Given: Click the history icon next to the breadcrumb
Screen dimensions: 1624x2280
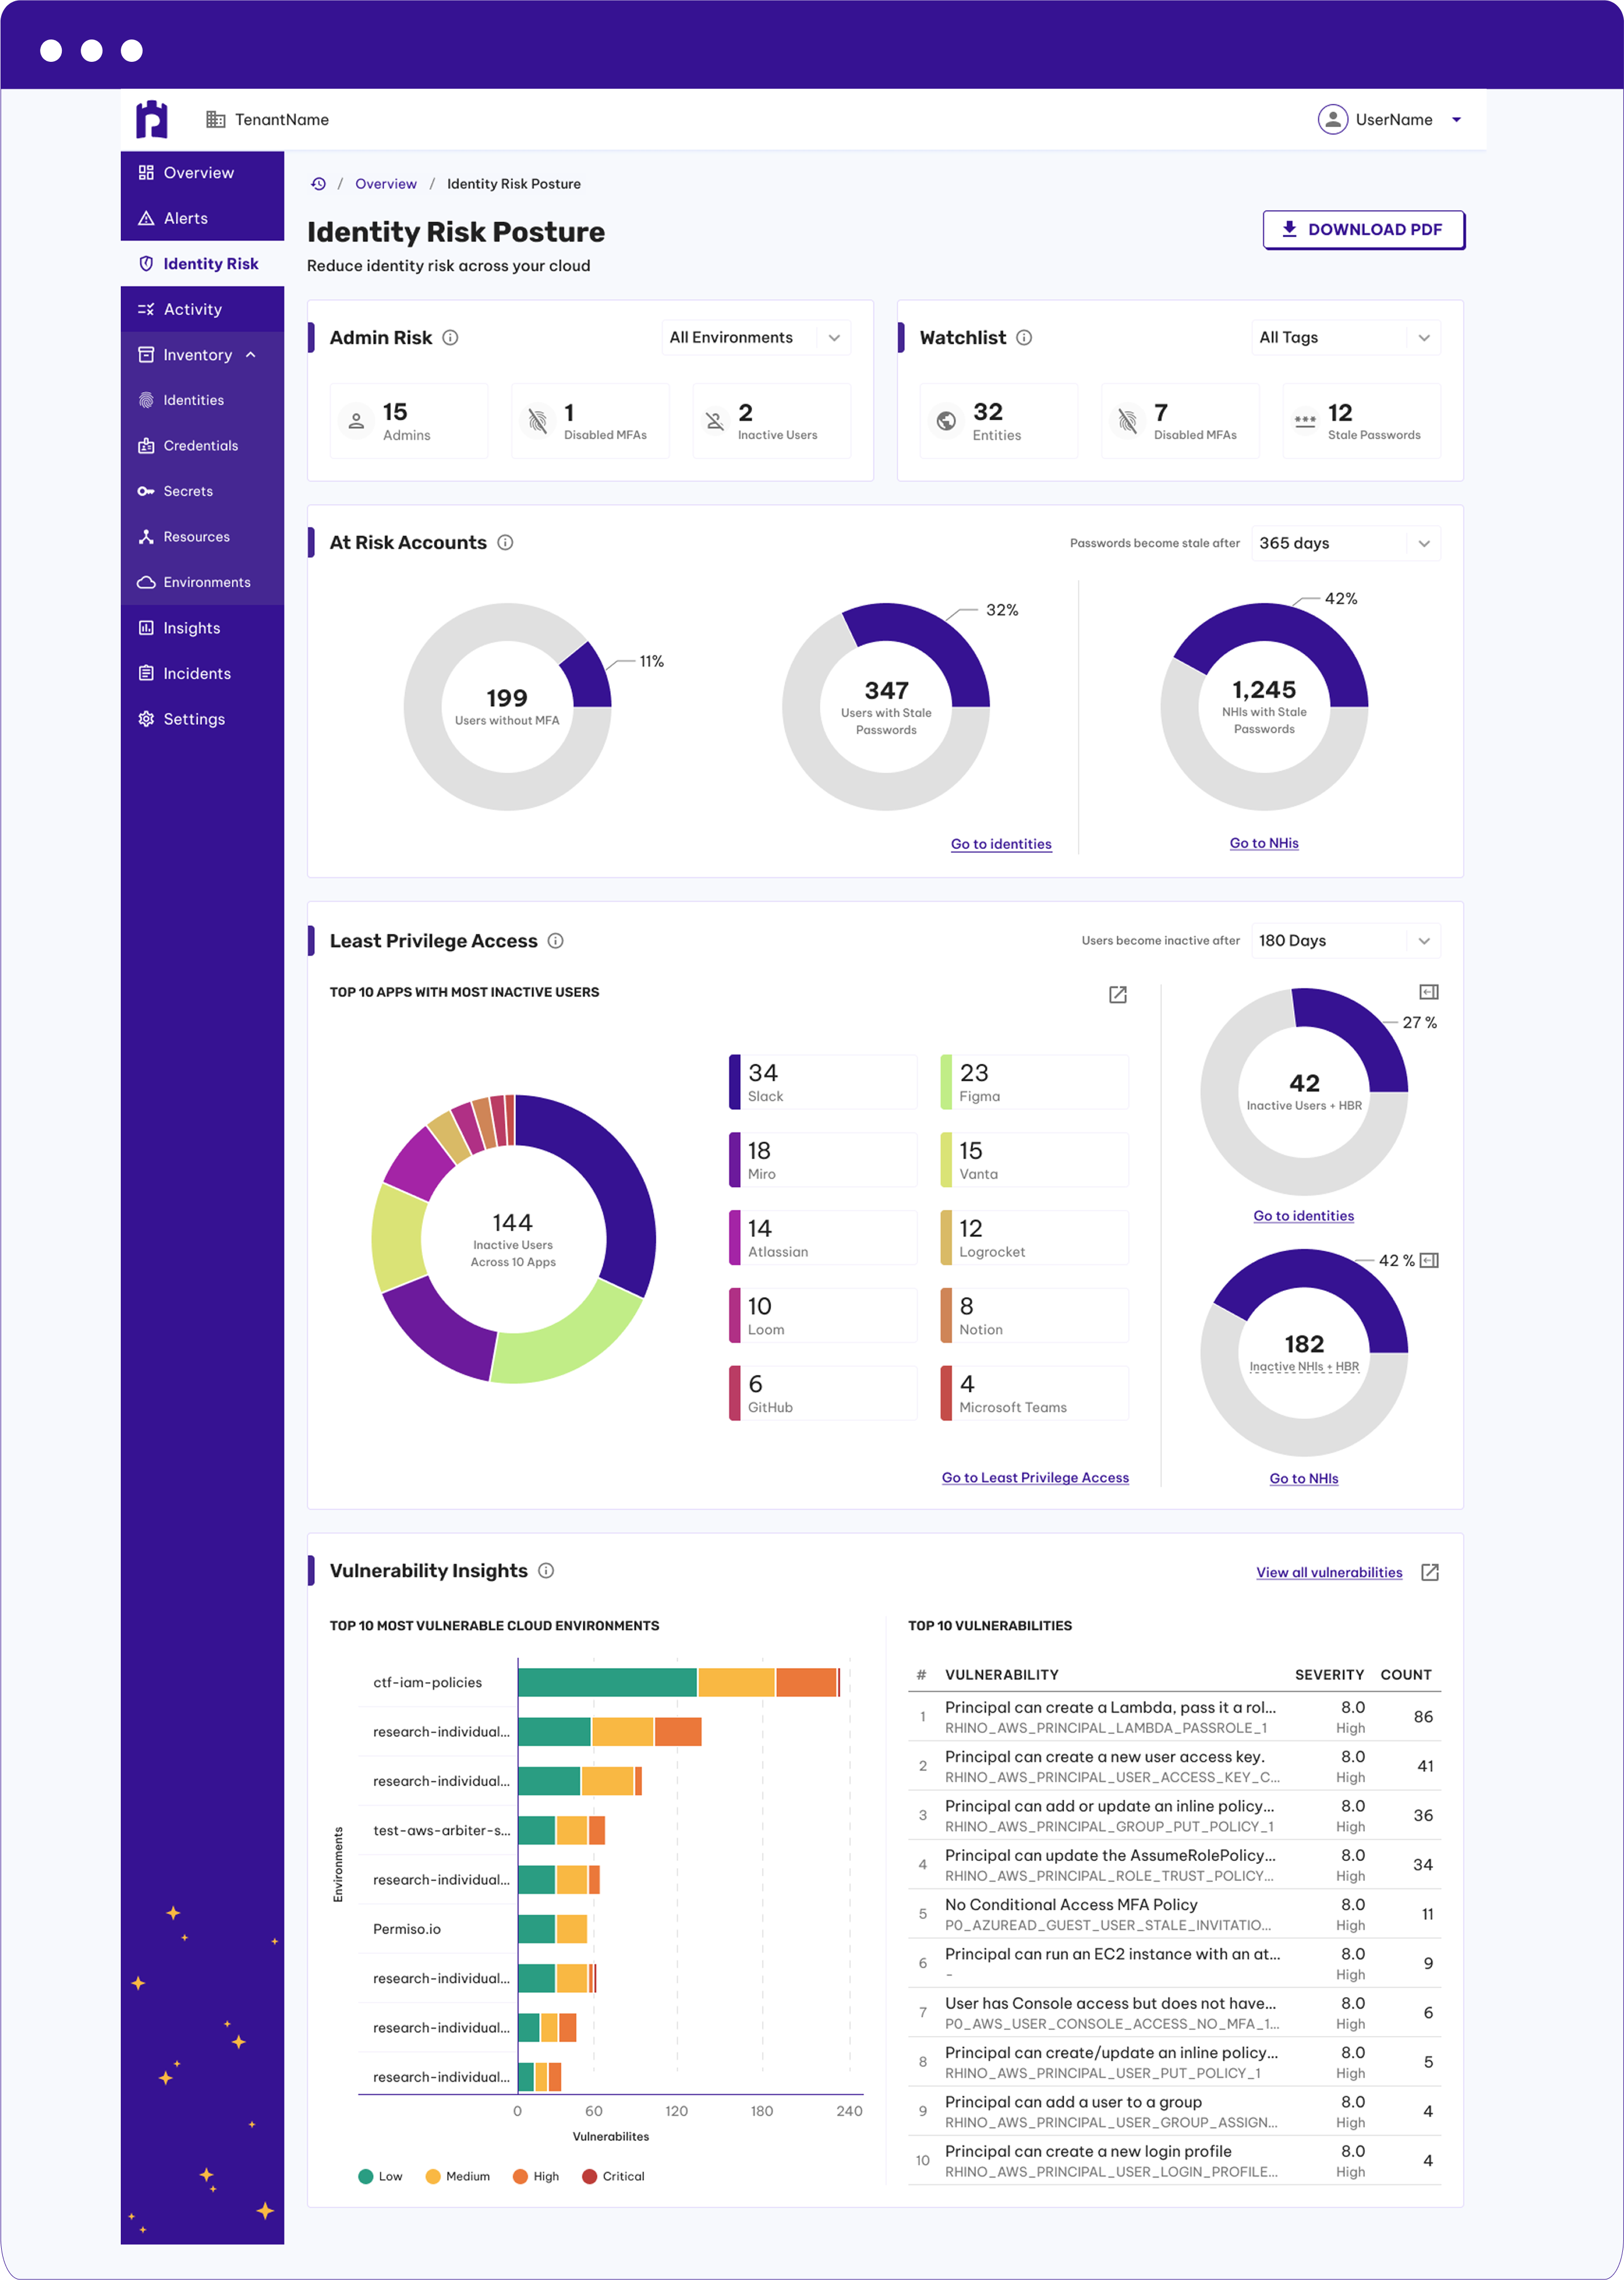Looking at the screenshot, I should click(318, 183).
